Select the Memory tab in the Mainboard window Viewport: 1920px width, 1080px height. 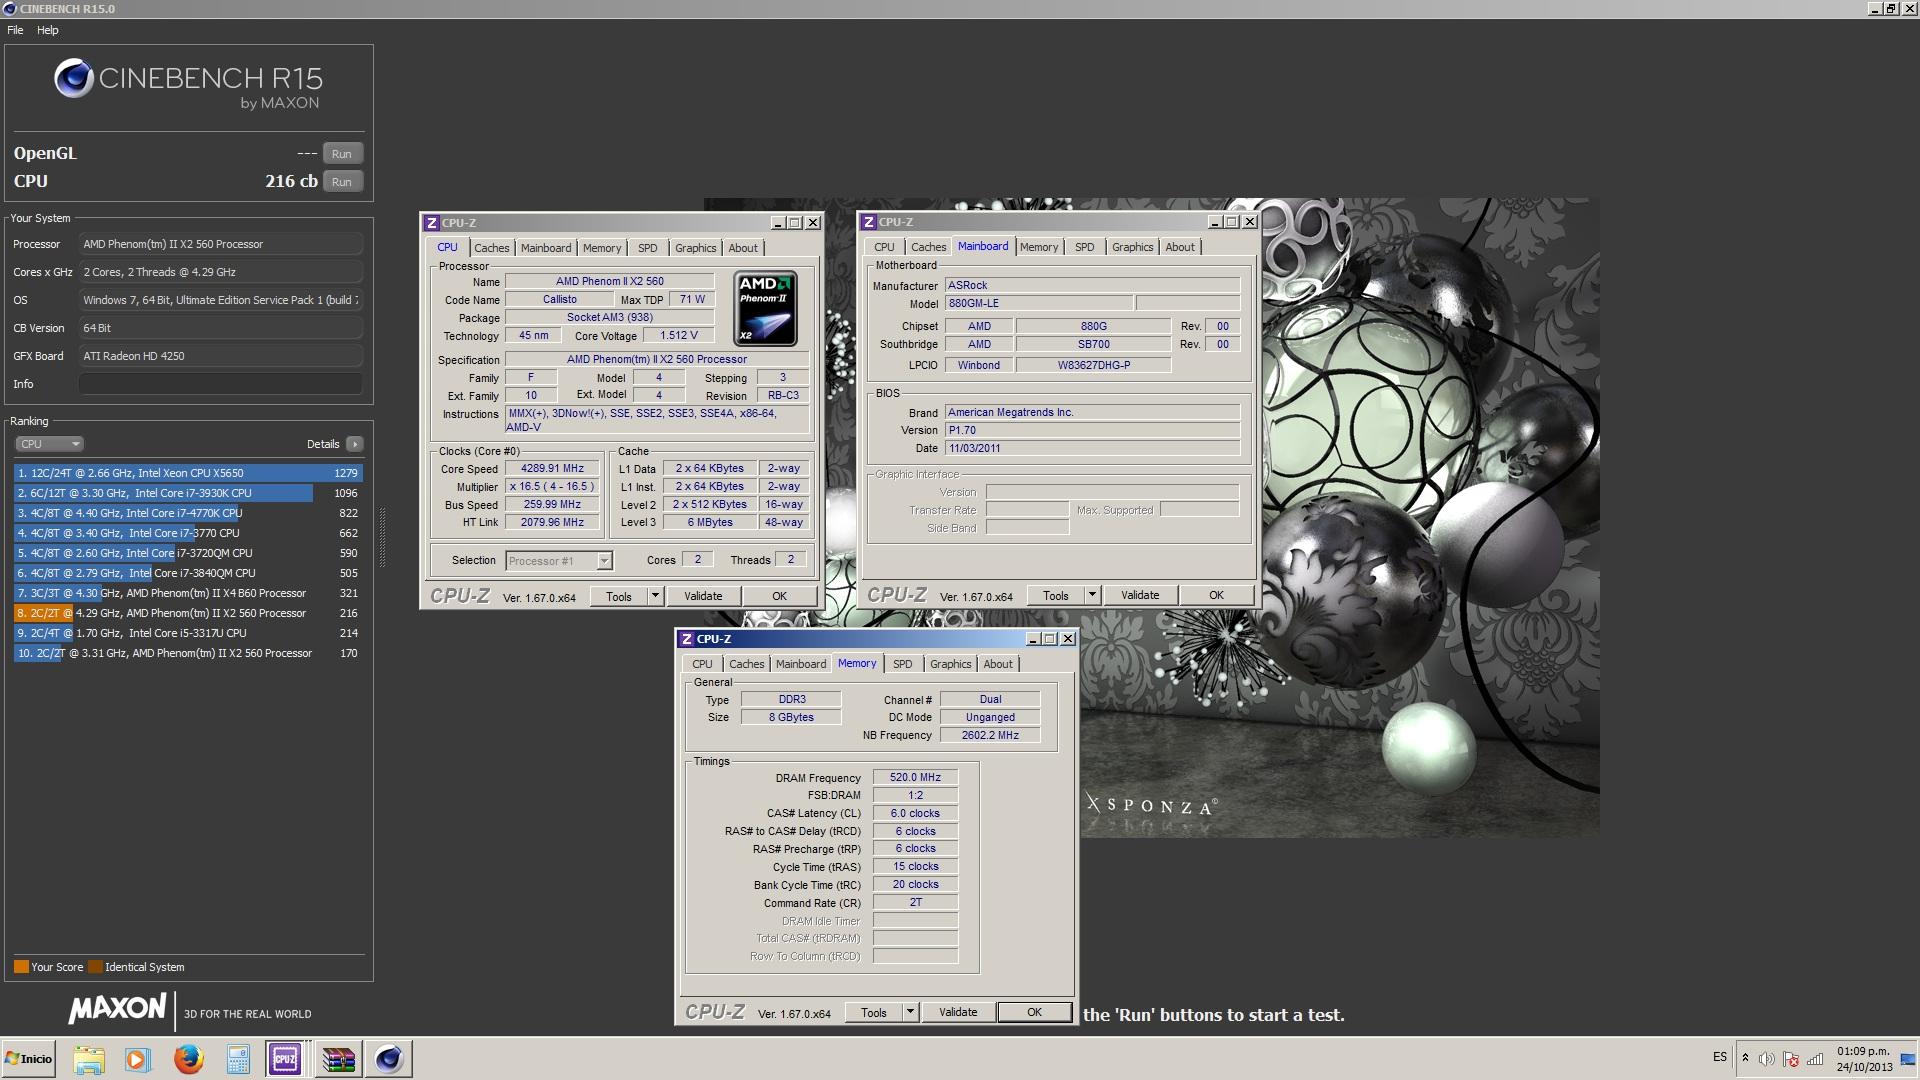(1039, 247)
